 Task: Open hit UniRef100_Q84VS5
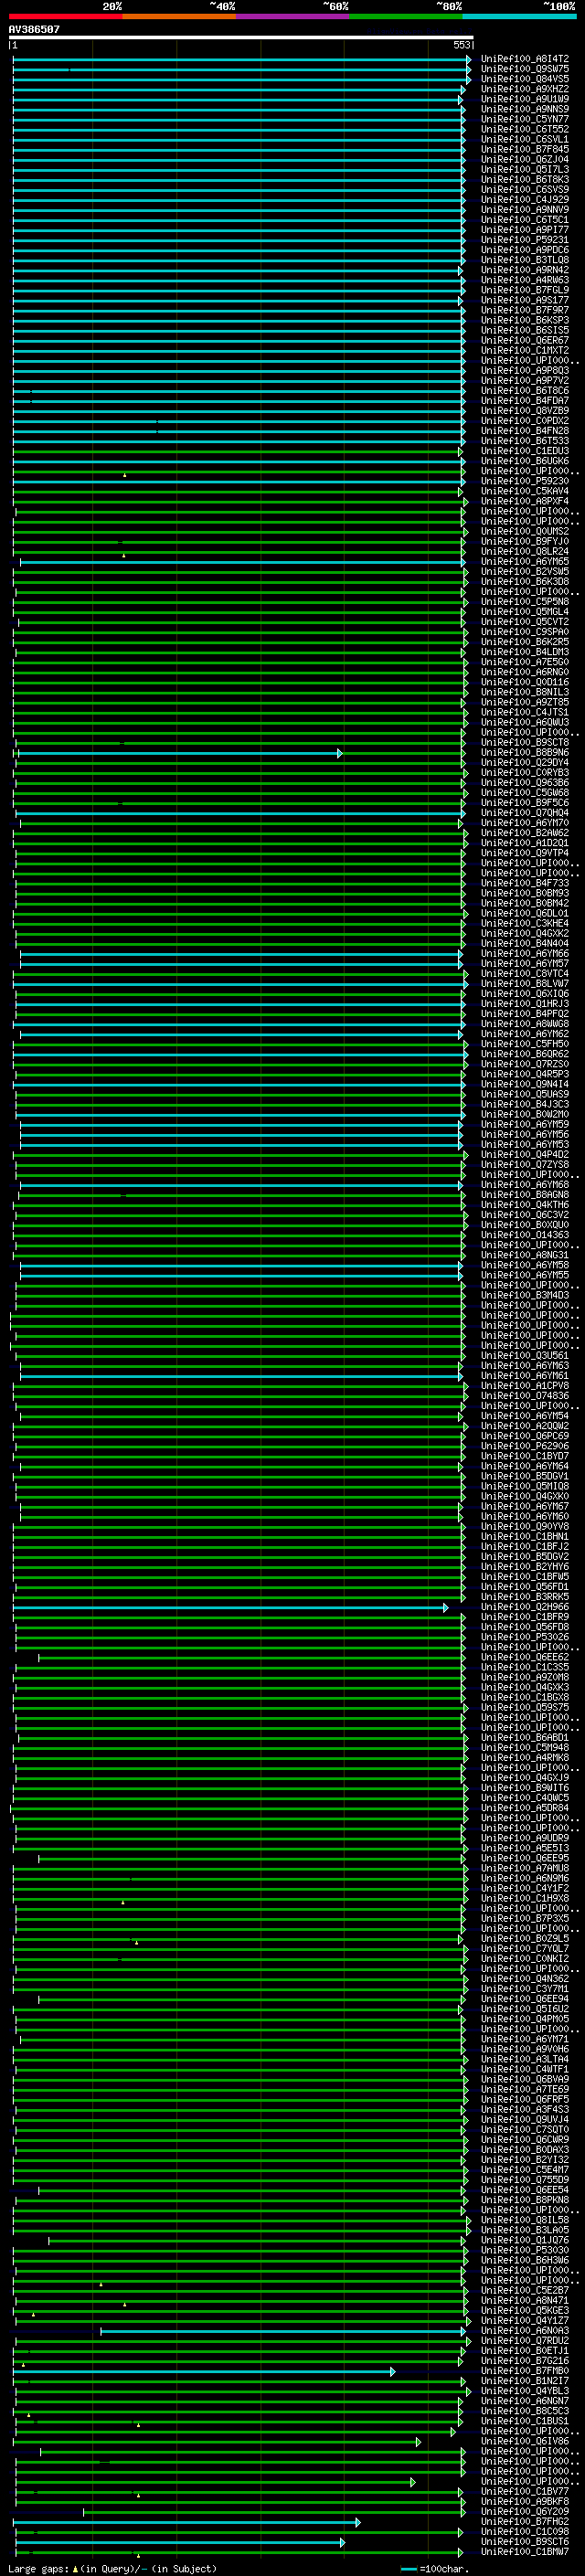[x=524, y=79]
